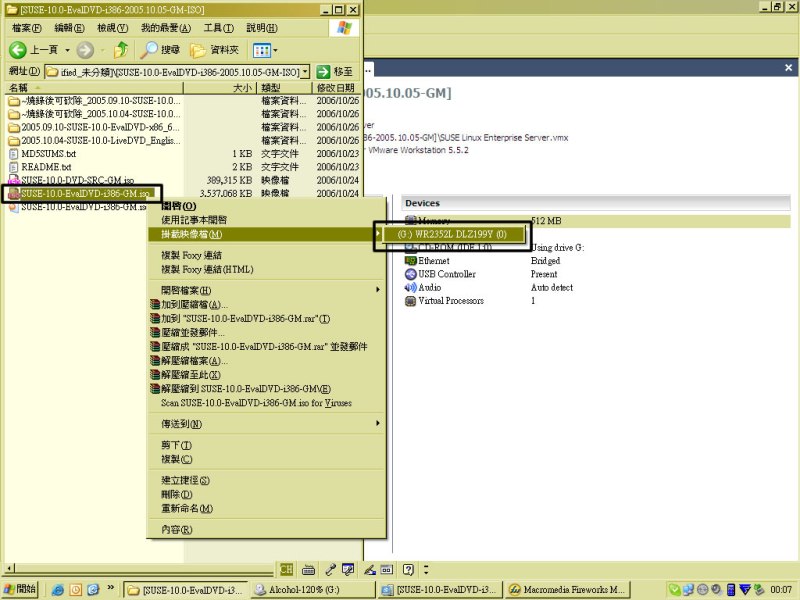Sort files by 名稱 column header
The image size is (800, 600).
pos(94,88)
